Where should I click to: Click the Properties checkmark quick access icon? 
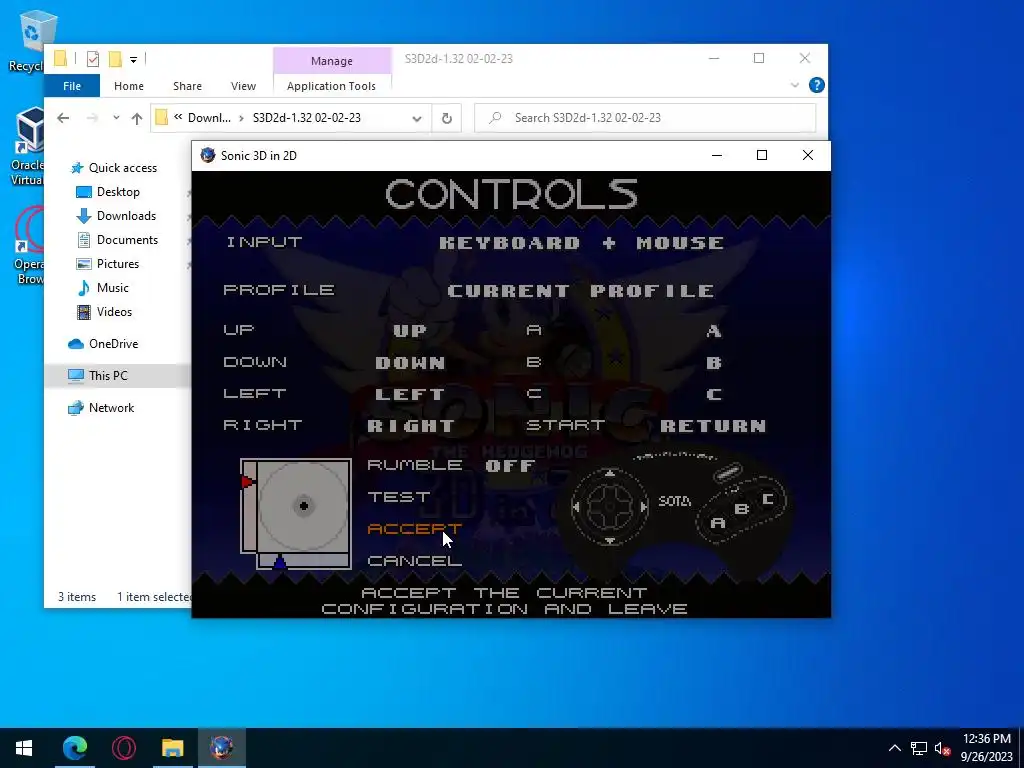coord(93,59)
